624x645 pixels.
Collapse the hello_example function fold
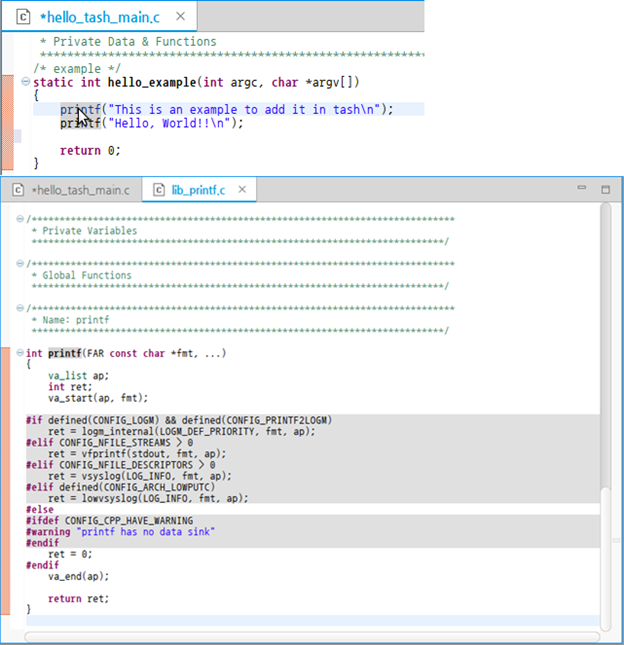[25, 83]
